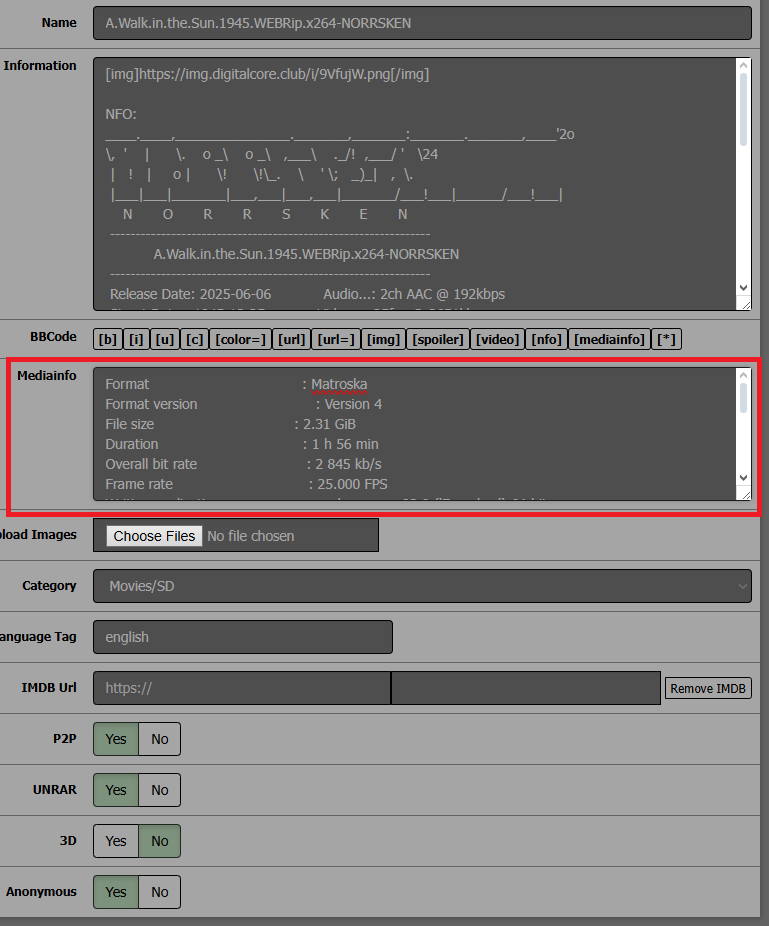The width and height of the screenshot is (769, 926).
Task: Open the Category dropdown showing Movies/SD
Action: tap(422, 586)
